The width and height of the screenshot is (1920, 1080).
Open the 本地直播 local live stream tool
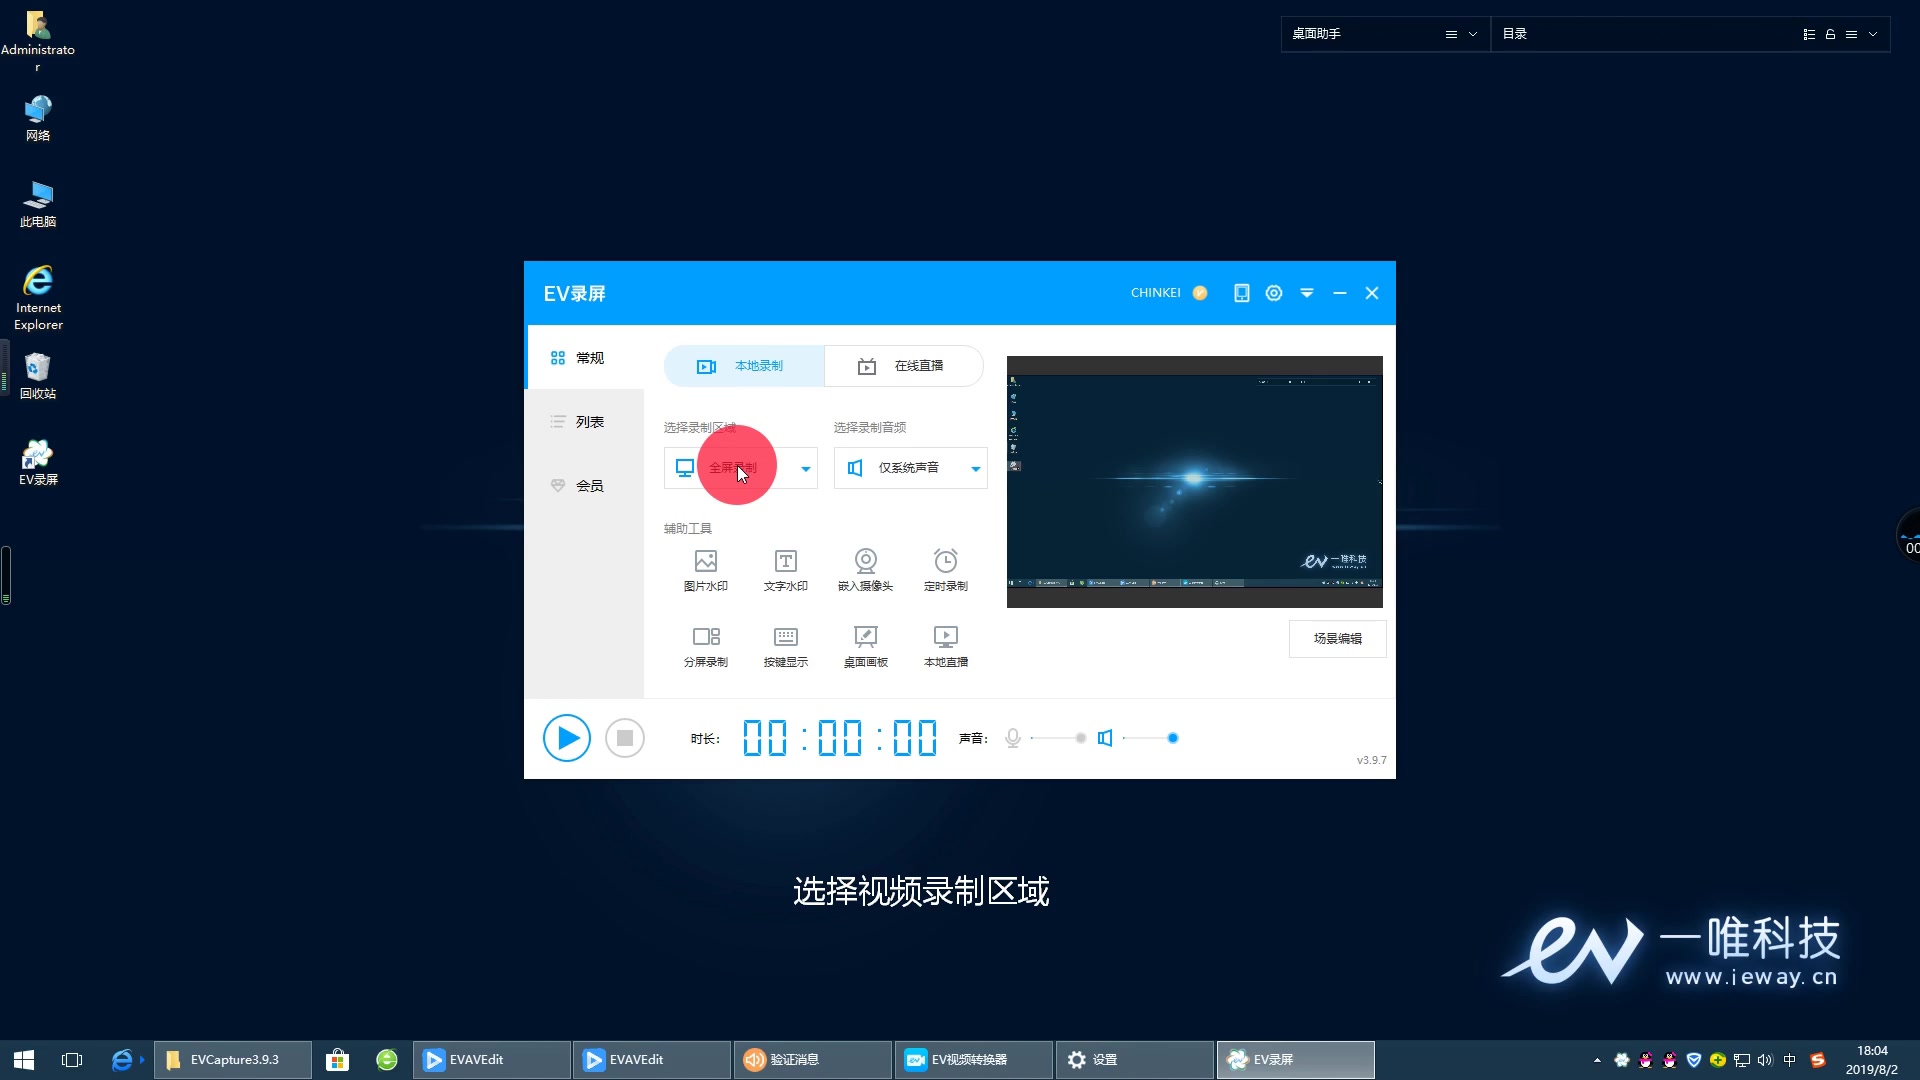(946, 646)
